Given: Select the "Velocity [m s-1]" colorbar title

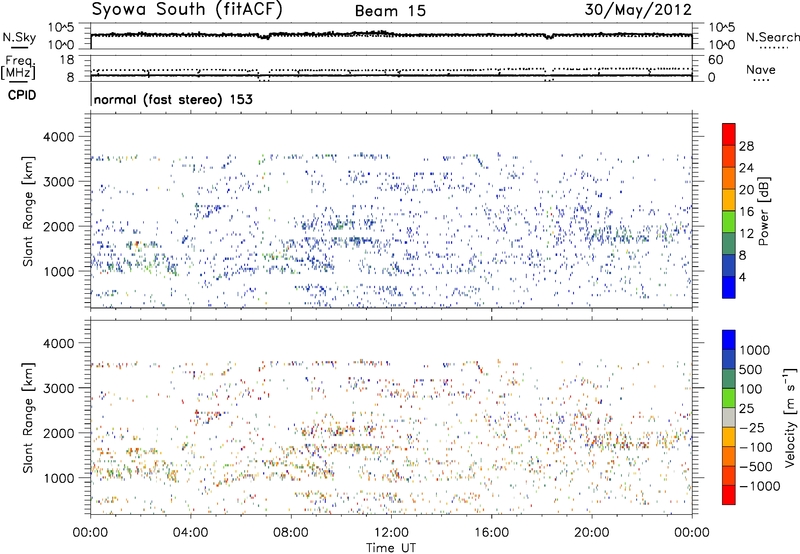Looking at the screenshot, I should pos(790,417).
